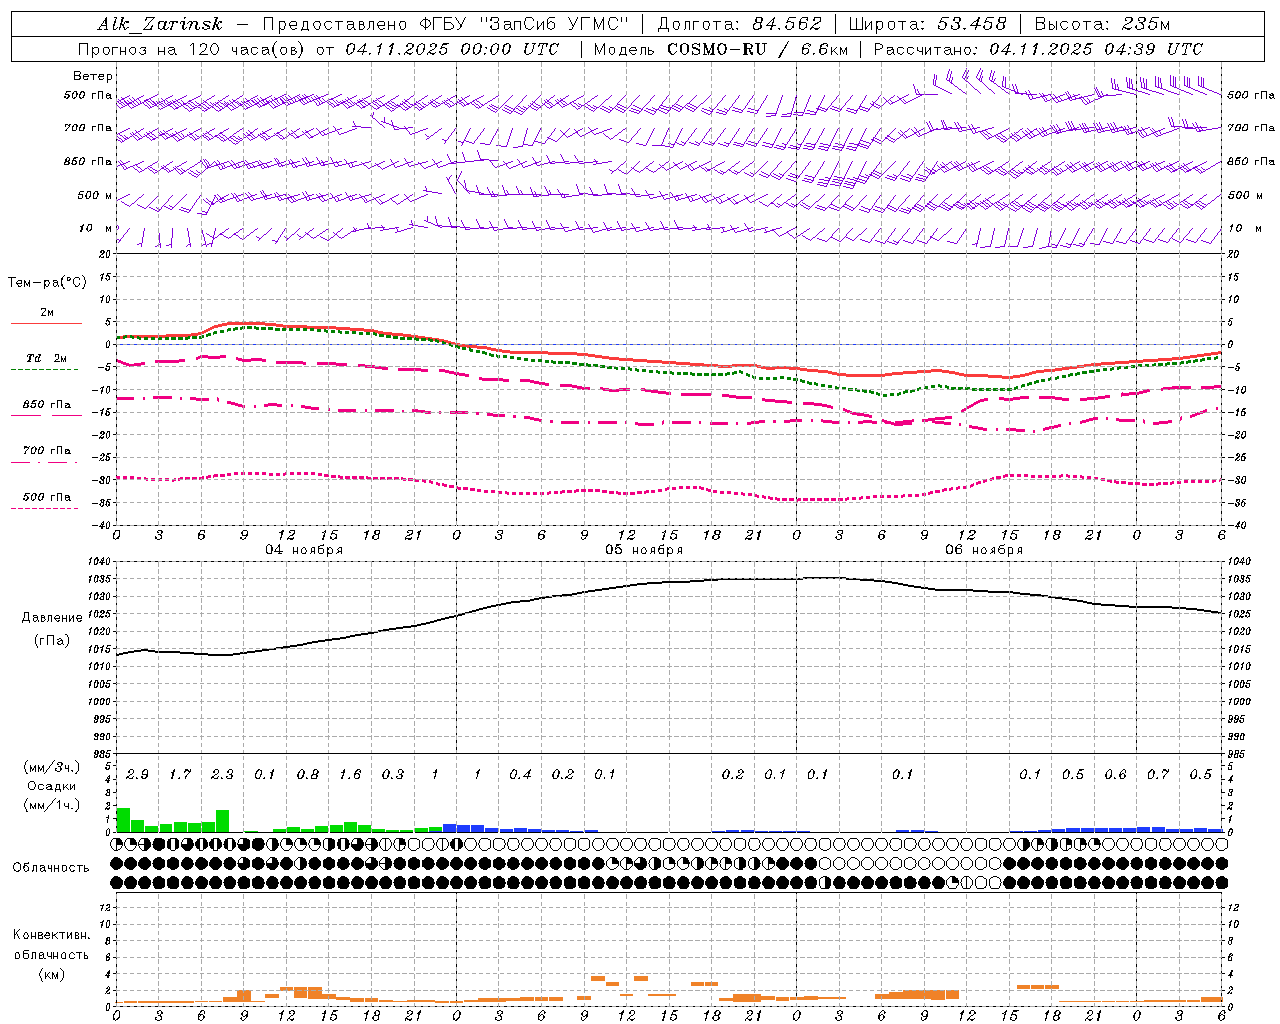
Task: Click the Высота: 235м value
Action: [x=1101, y=24]
